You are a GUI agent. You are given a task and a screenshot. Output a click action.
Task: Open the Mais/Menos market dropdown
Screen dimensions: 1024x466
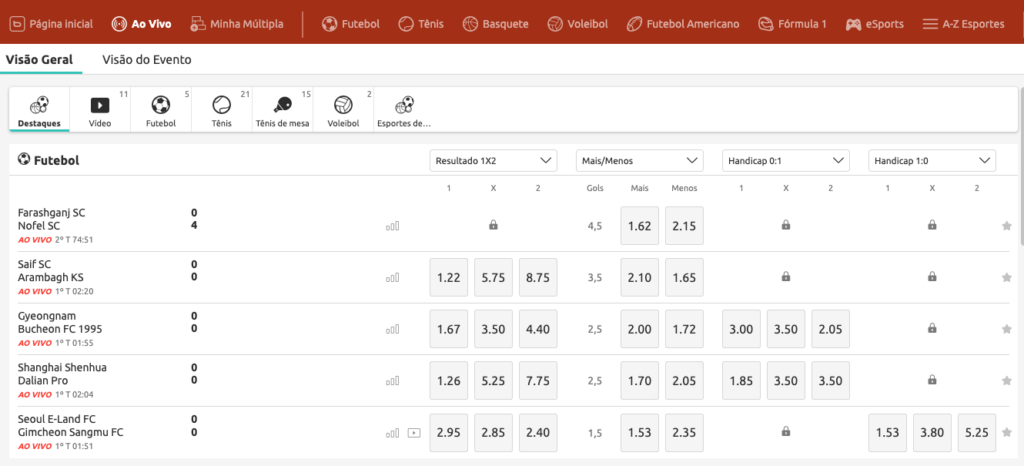(640, 160)
